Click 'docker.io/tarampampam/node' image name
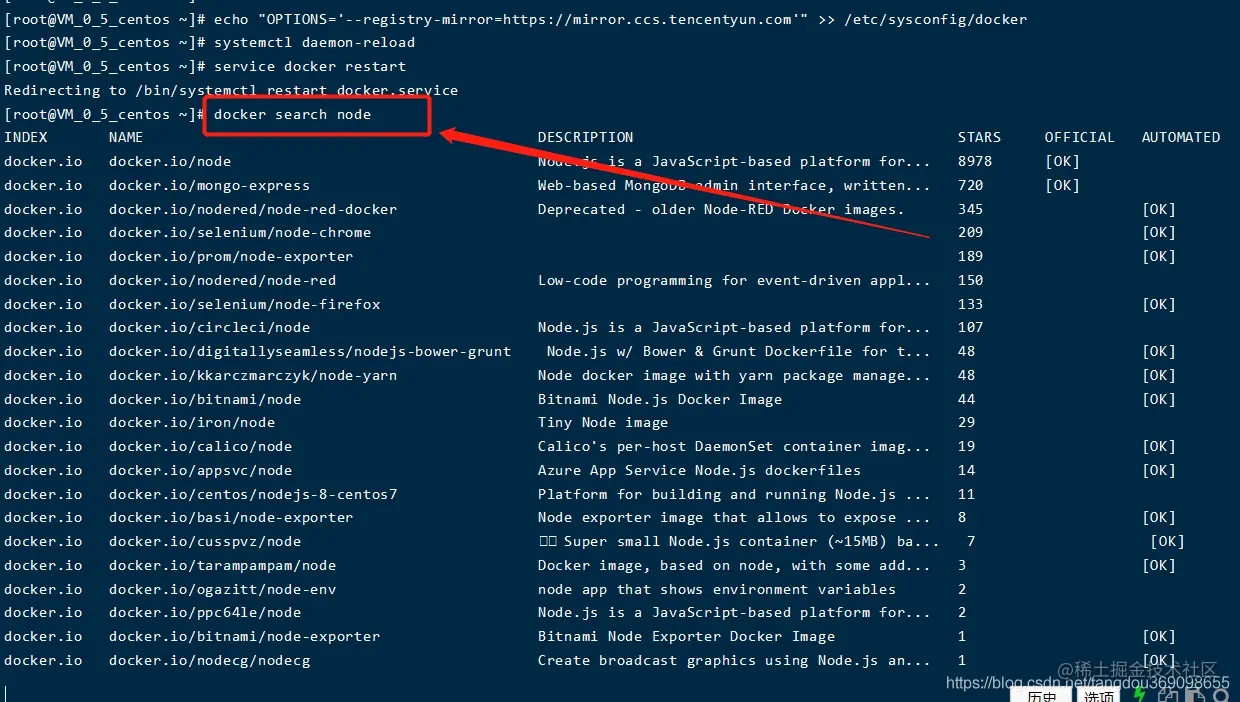This screenshot has width=1240, height=702. click(222, 565)
